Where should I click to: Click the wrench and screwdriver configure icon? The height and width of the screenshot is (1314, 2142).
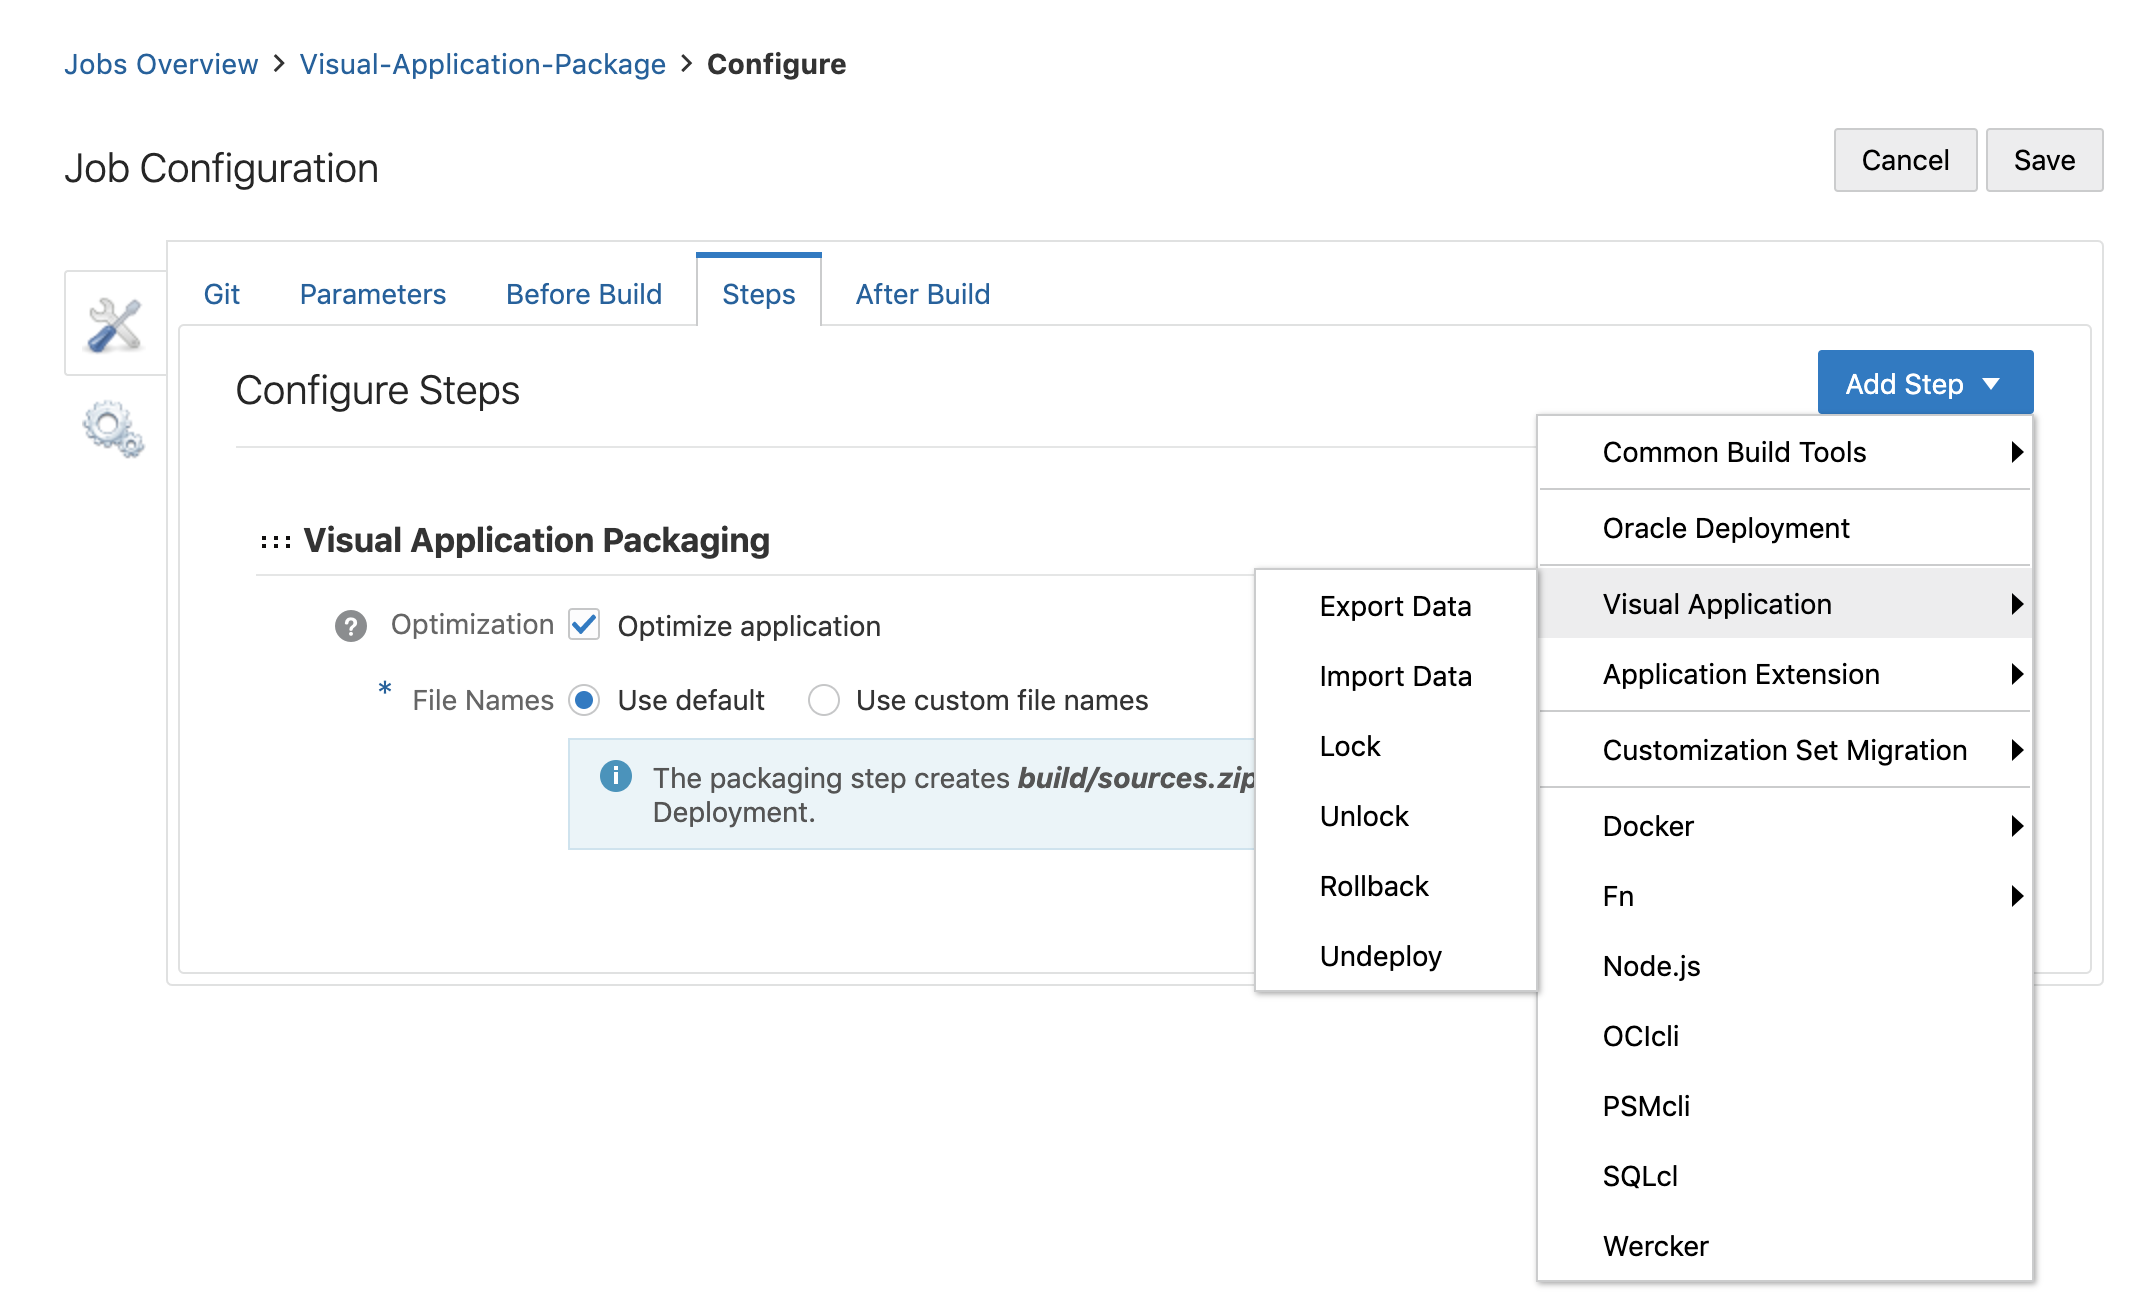(115, 325)
